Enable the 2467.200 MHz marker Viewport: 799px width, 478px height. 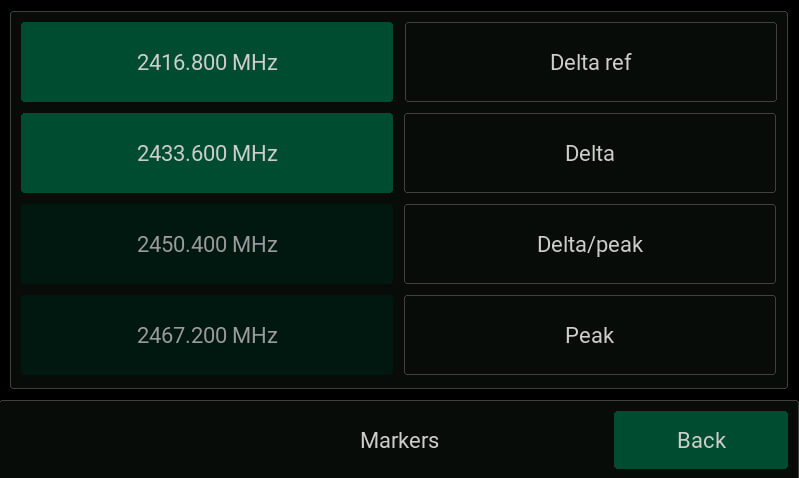207,335
